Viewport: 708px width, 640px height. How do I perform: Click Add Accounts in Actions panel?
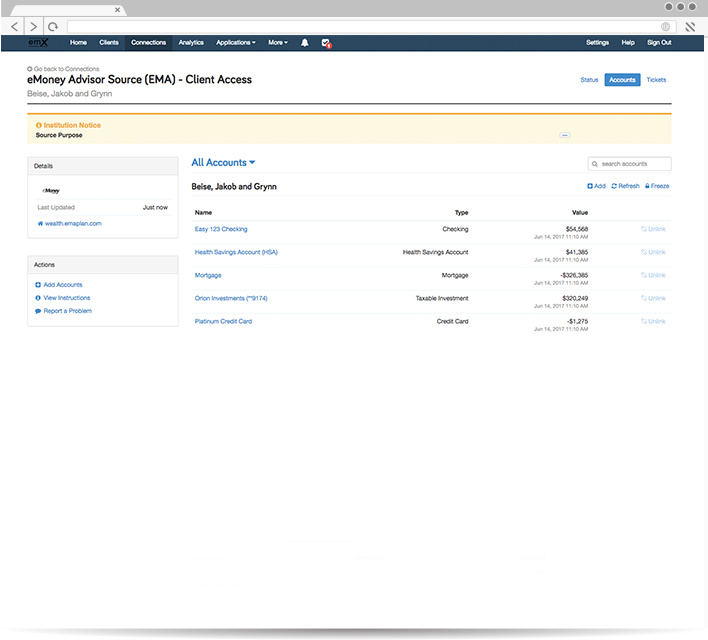tap(59, 285)
